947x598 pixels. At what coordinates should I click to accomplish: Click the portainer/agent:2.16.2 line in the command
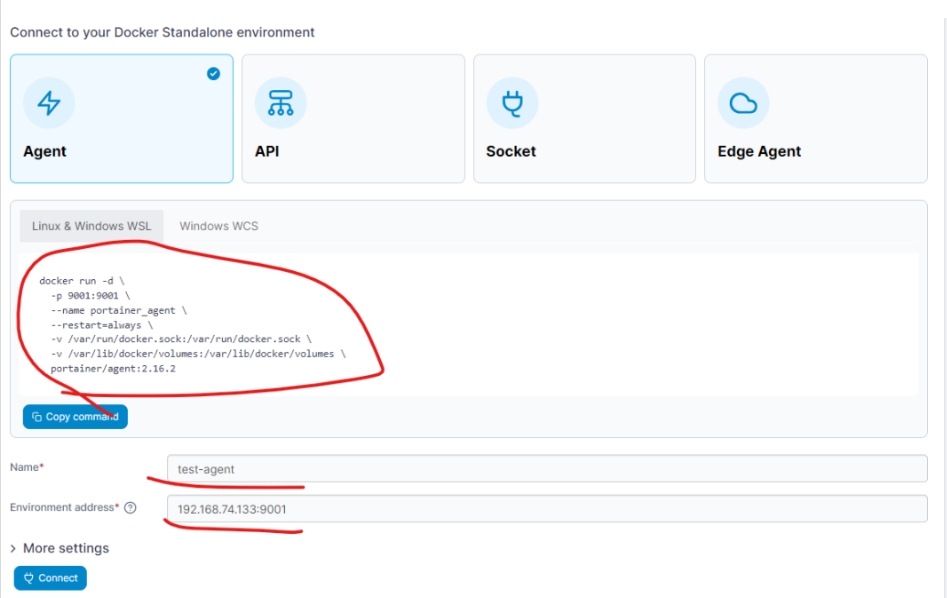[113, 368]
